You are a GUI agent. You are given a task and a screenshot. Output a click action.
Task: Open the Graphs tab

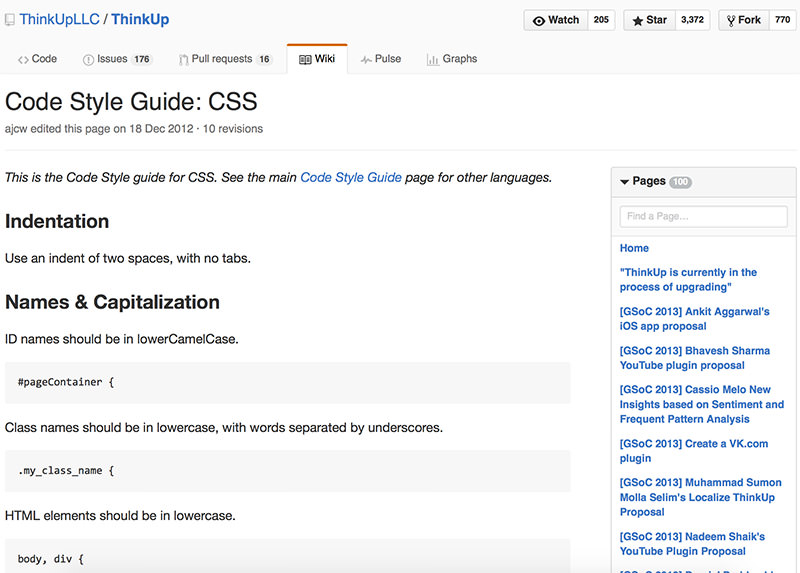click(452, 59)
